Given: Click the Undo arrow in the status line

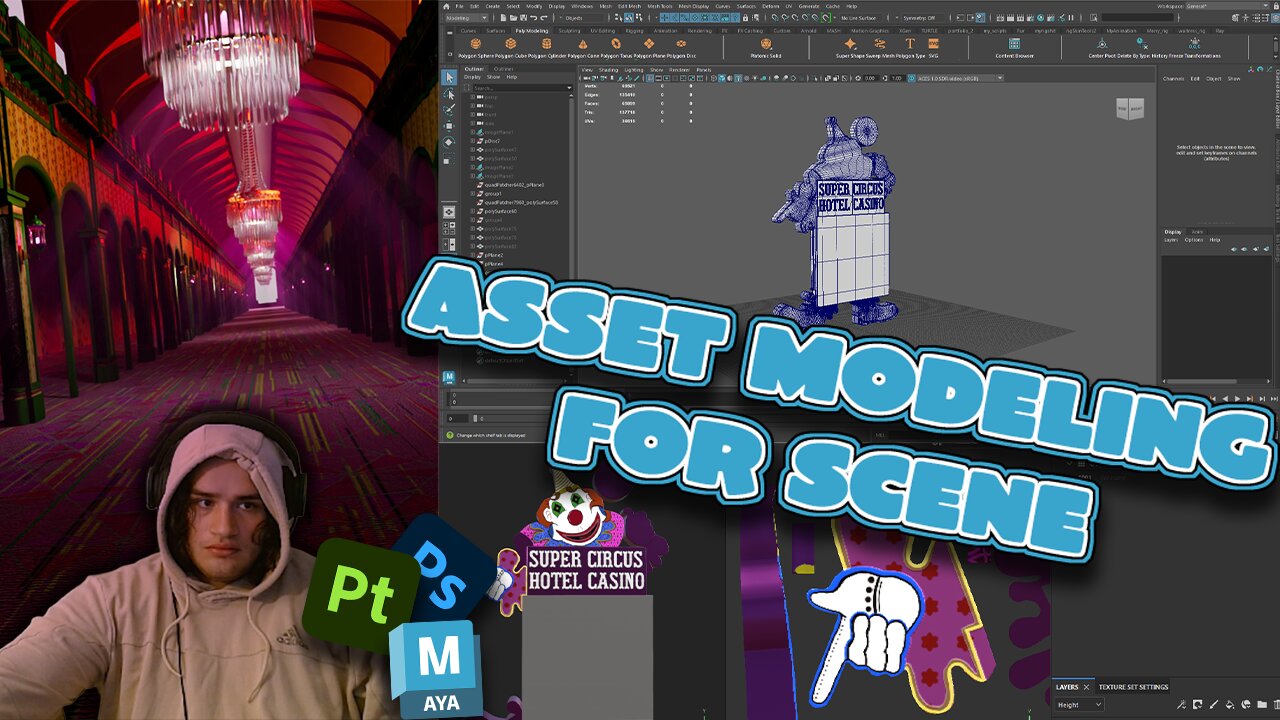Looking at the screenshot, I should click(x=533, y=18).
